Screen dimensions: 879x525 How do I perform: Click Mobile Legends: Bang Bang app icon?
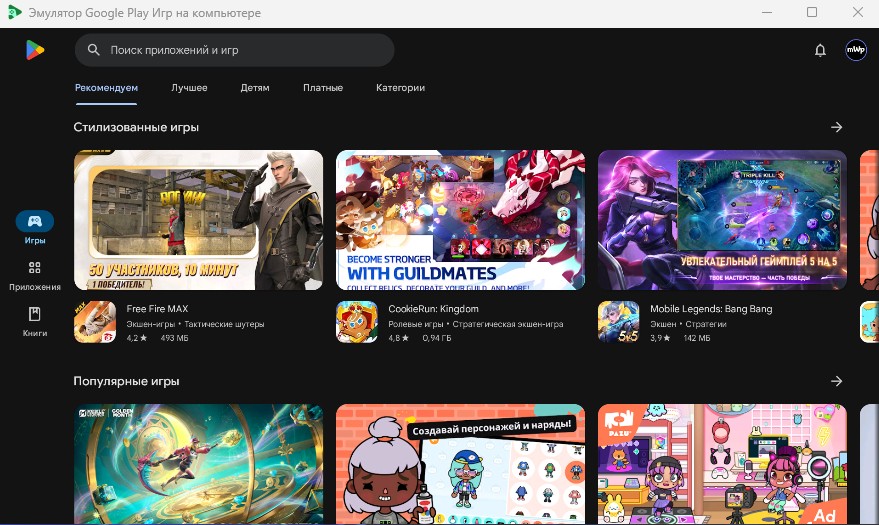[x=619, y=322]
